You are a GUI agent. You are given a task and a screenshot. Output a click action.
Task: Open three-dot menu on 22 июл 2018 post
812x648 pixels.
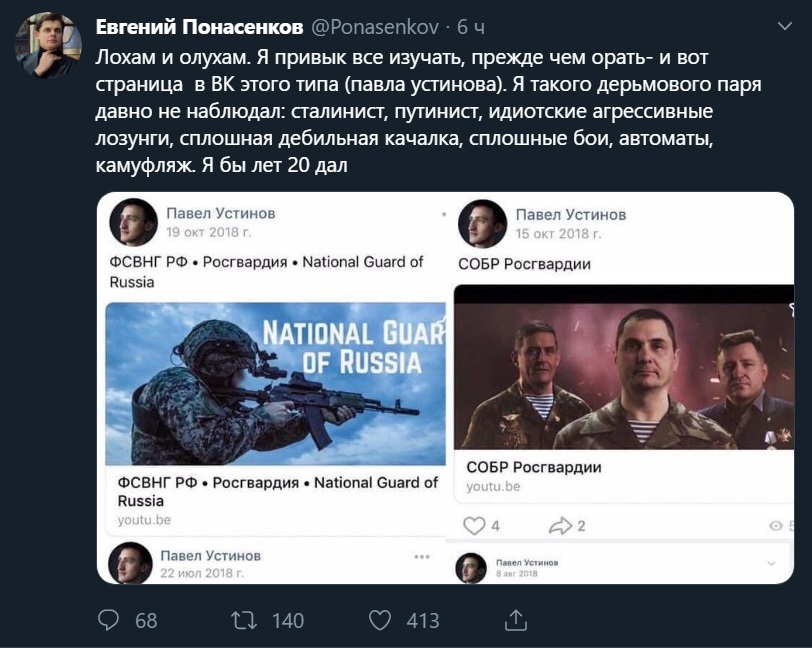coord(421,556)
